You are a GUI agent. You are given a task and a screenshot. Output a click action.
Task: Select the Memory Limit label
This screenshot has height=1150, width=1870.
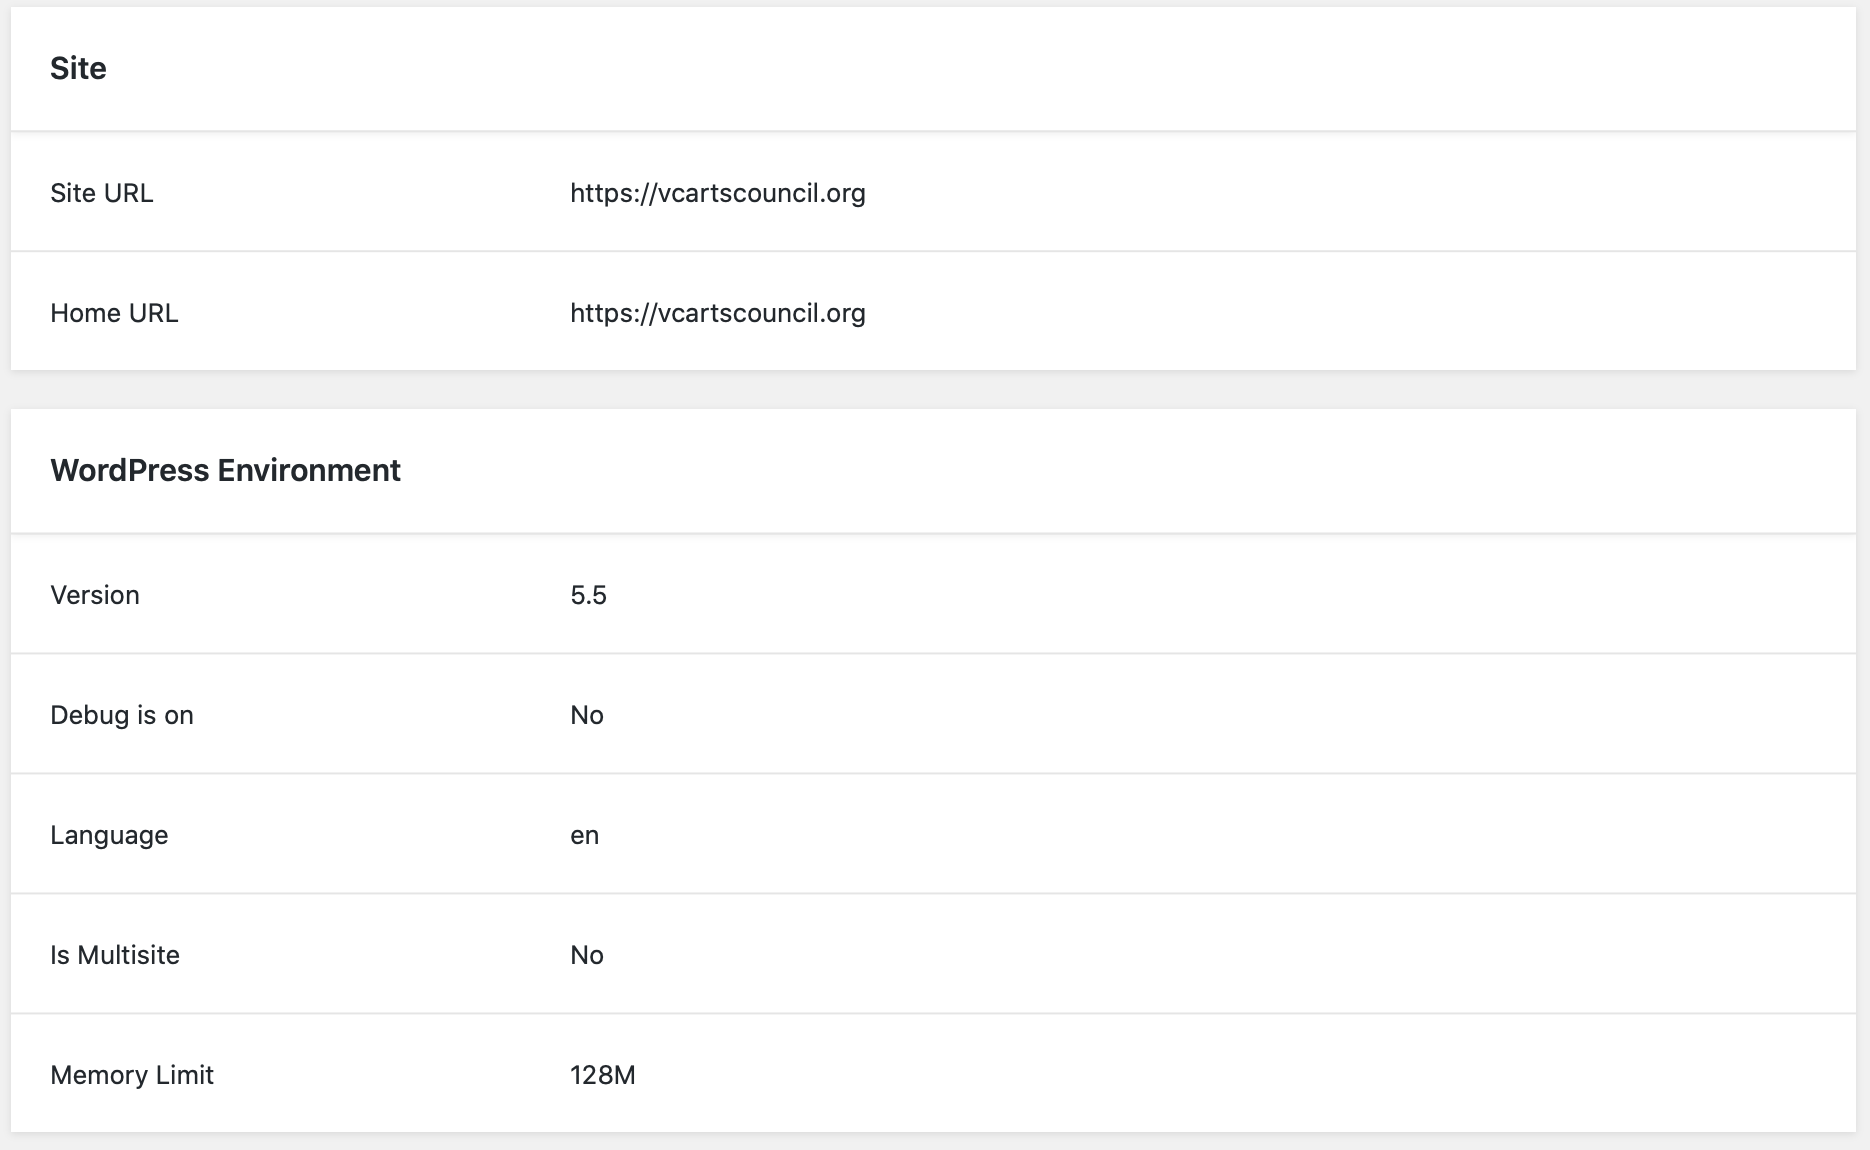pyautogui.click(x=132, y=1075)
